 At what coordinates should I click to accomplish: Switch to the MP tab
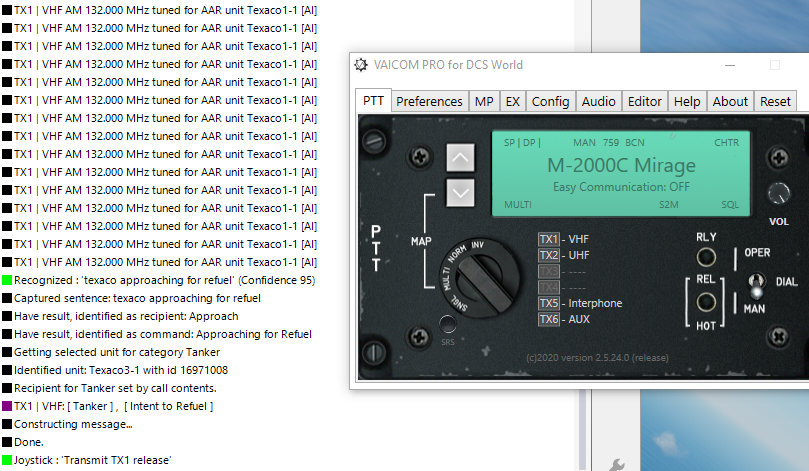coord(484,102)
